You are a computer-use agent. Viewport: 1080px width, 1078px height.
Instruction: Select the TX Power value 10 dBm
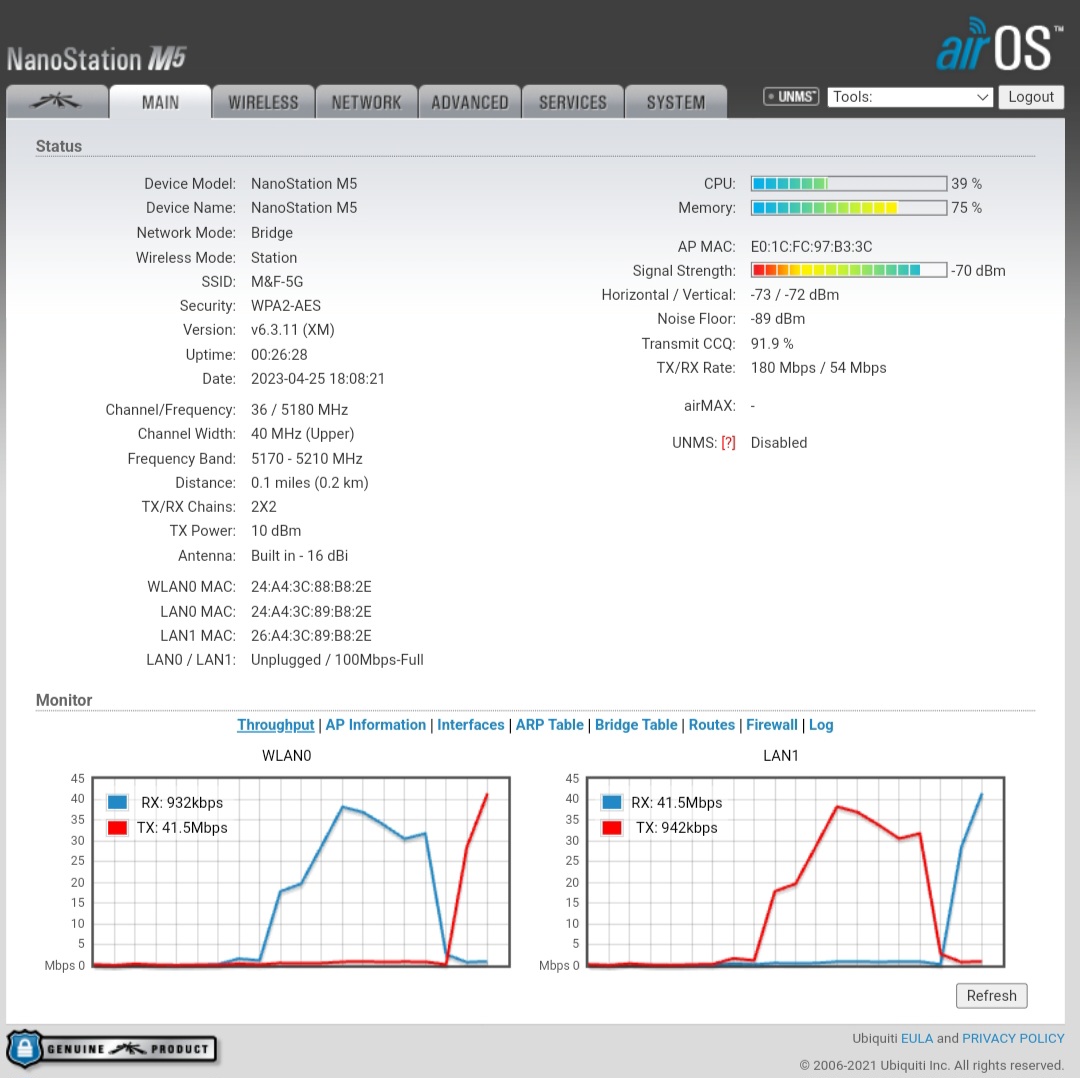pos(276,531)
